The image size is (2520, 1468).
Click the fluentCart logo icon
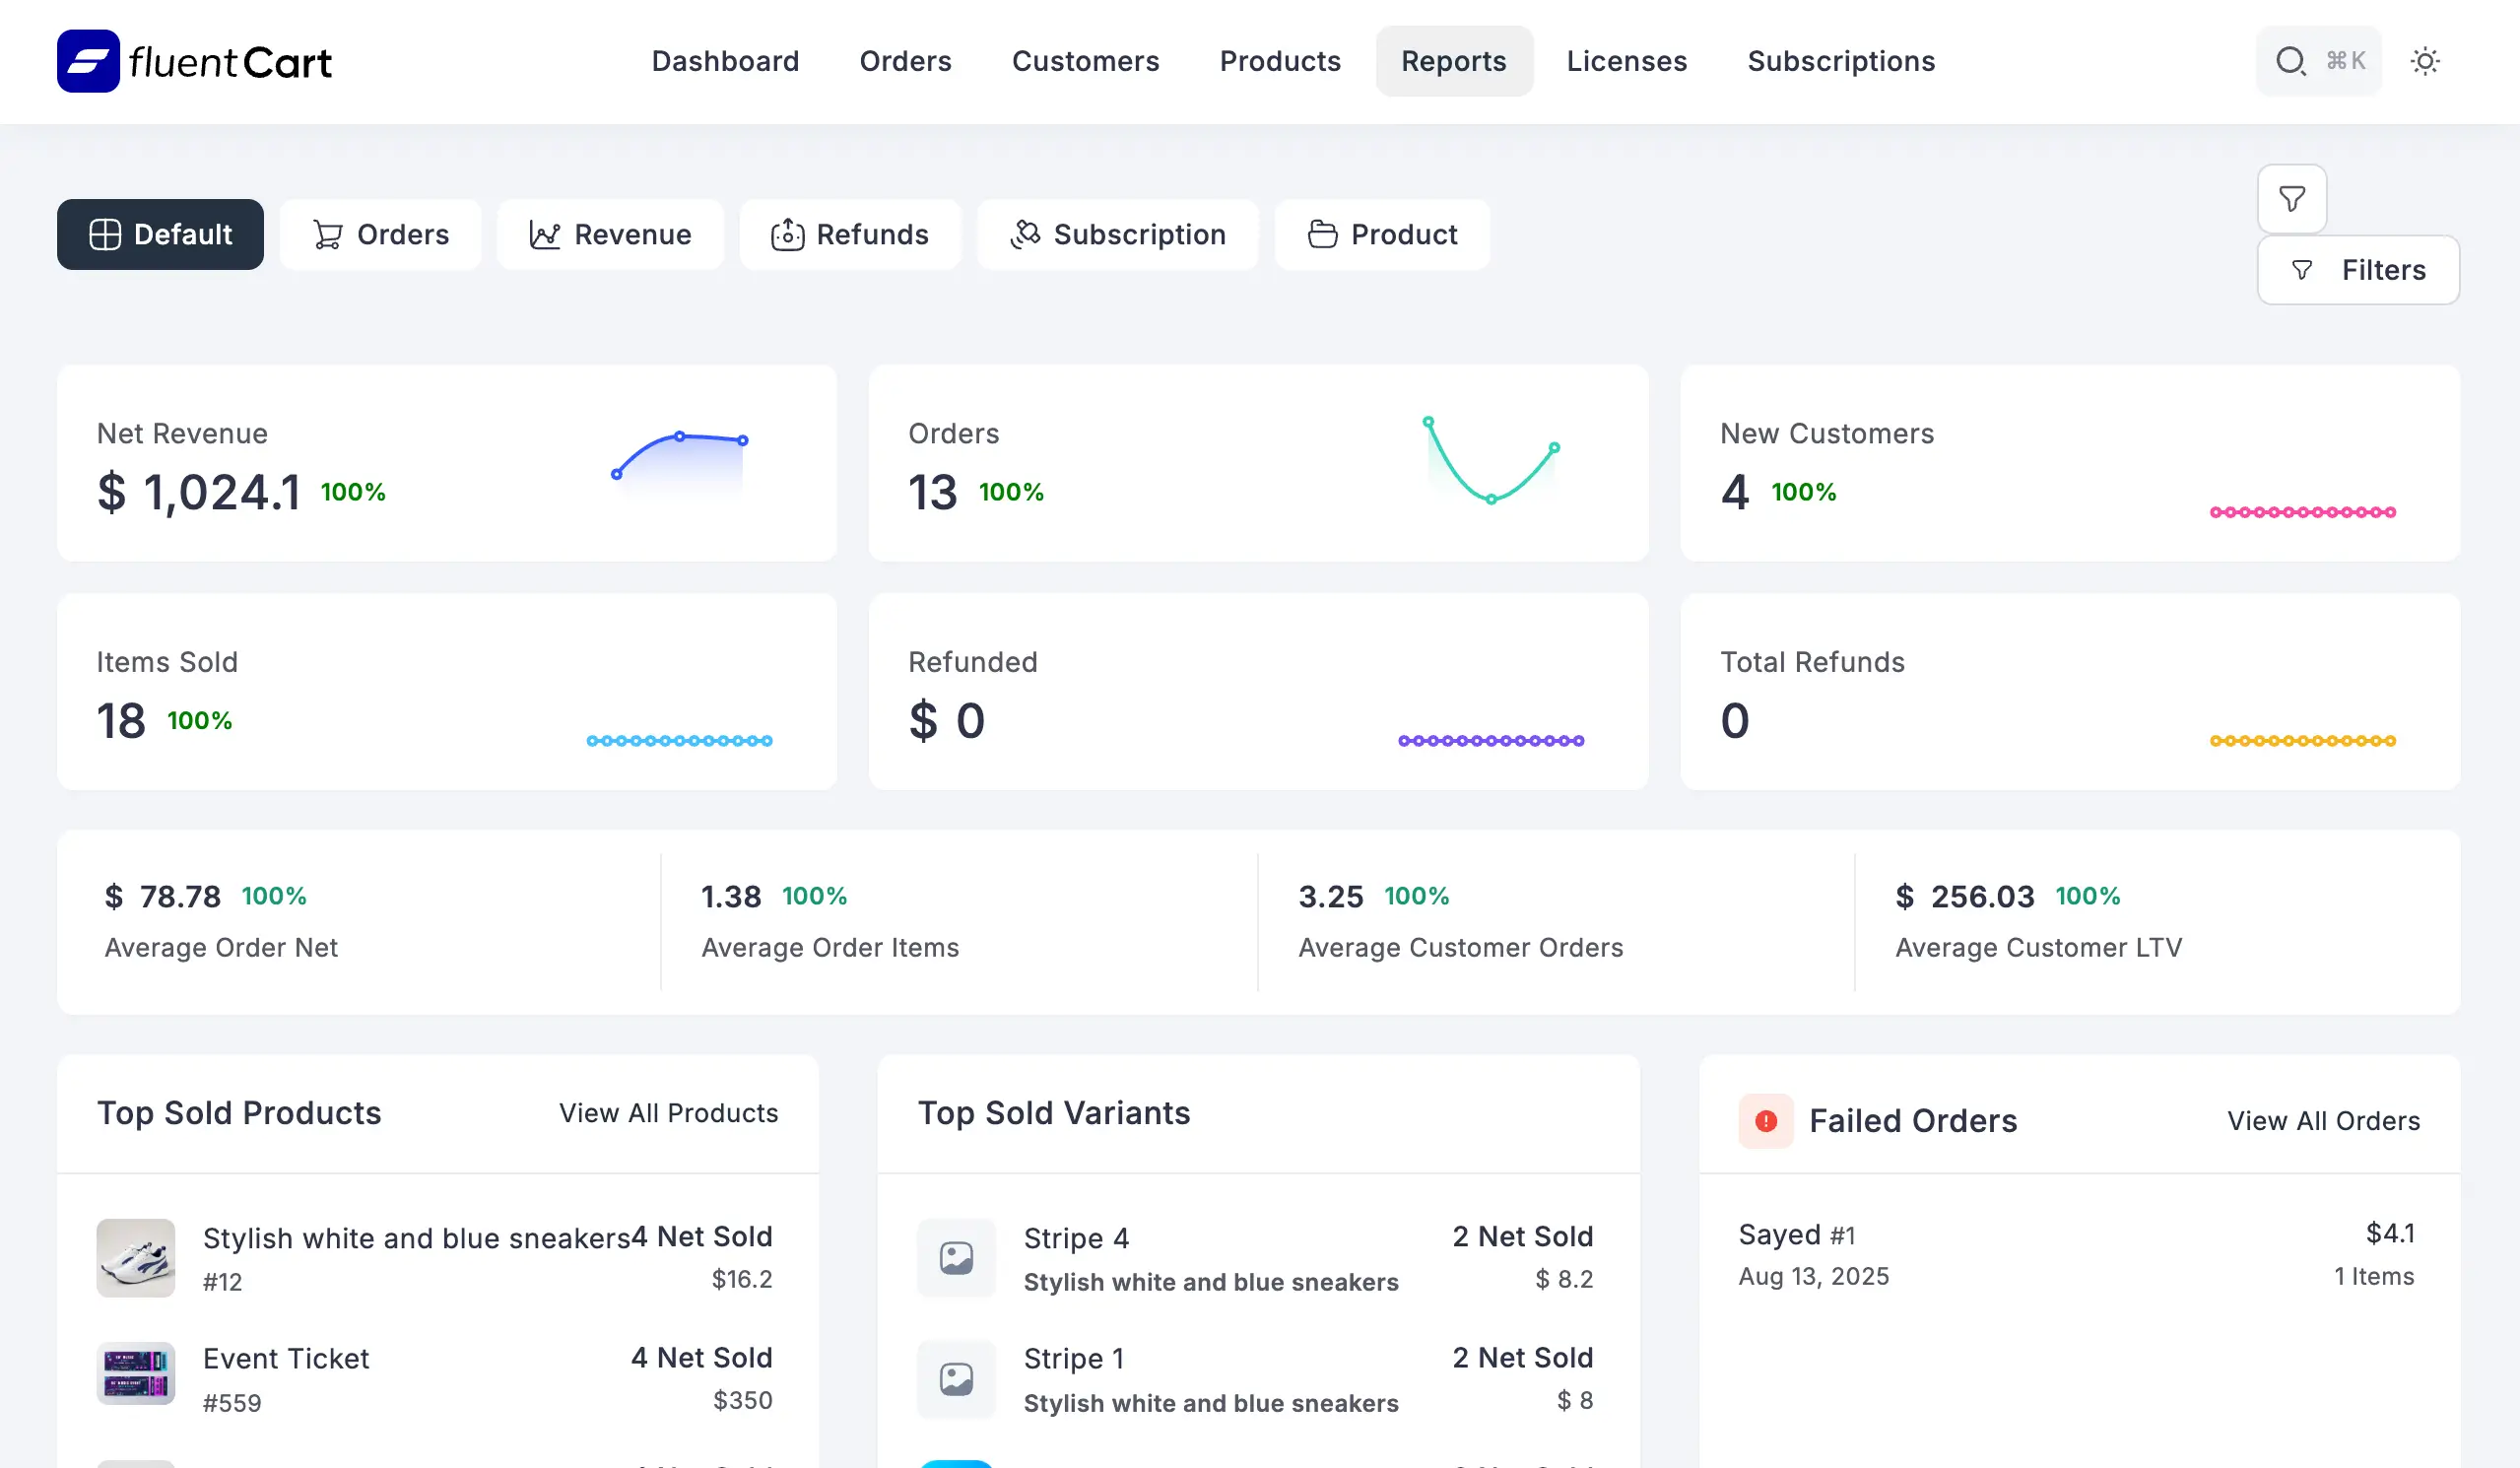pos(88,61)
